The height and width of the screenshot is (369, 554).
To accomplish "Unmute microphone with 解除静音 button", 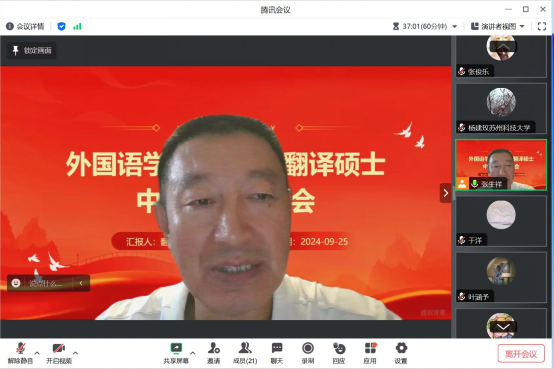I will 20,353.
